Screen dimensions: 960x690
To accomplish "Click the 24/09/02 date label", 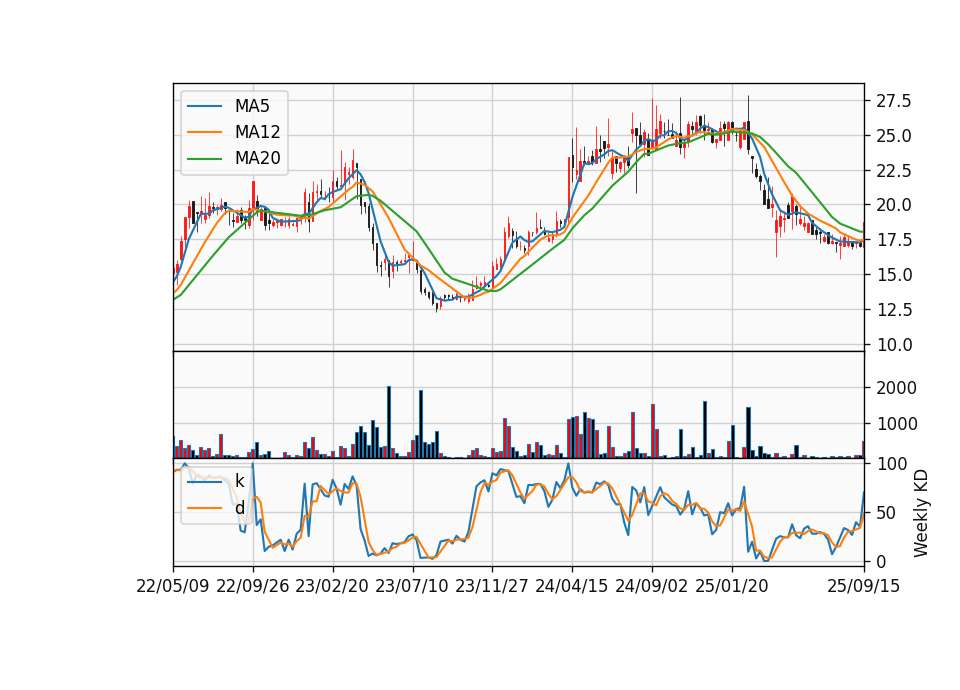I will click(651, 587).
